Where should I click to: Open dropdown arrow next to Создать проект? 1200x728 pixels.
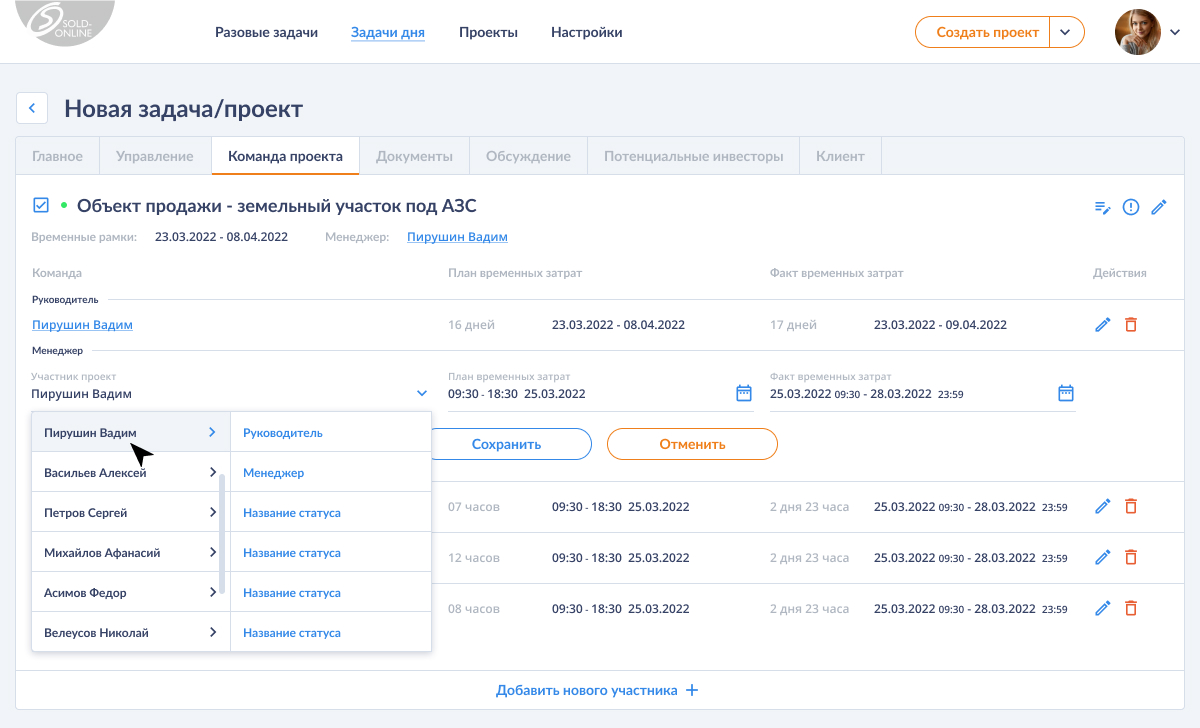point(1067,32)
